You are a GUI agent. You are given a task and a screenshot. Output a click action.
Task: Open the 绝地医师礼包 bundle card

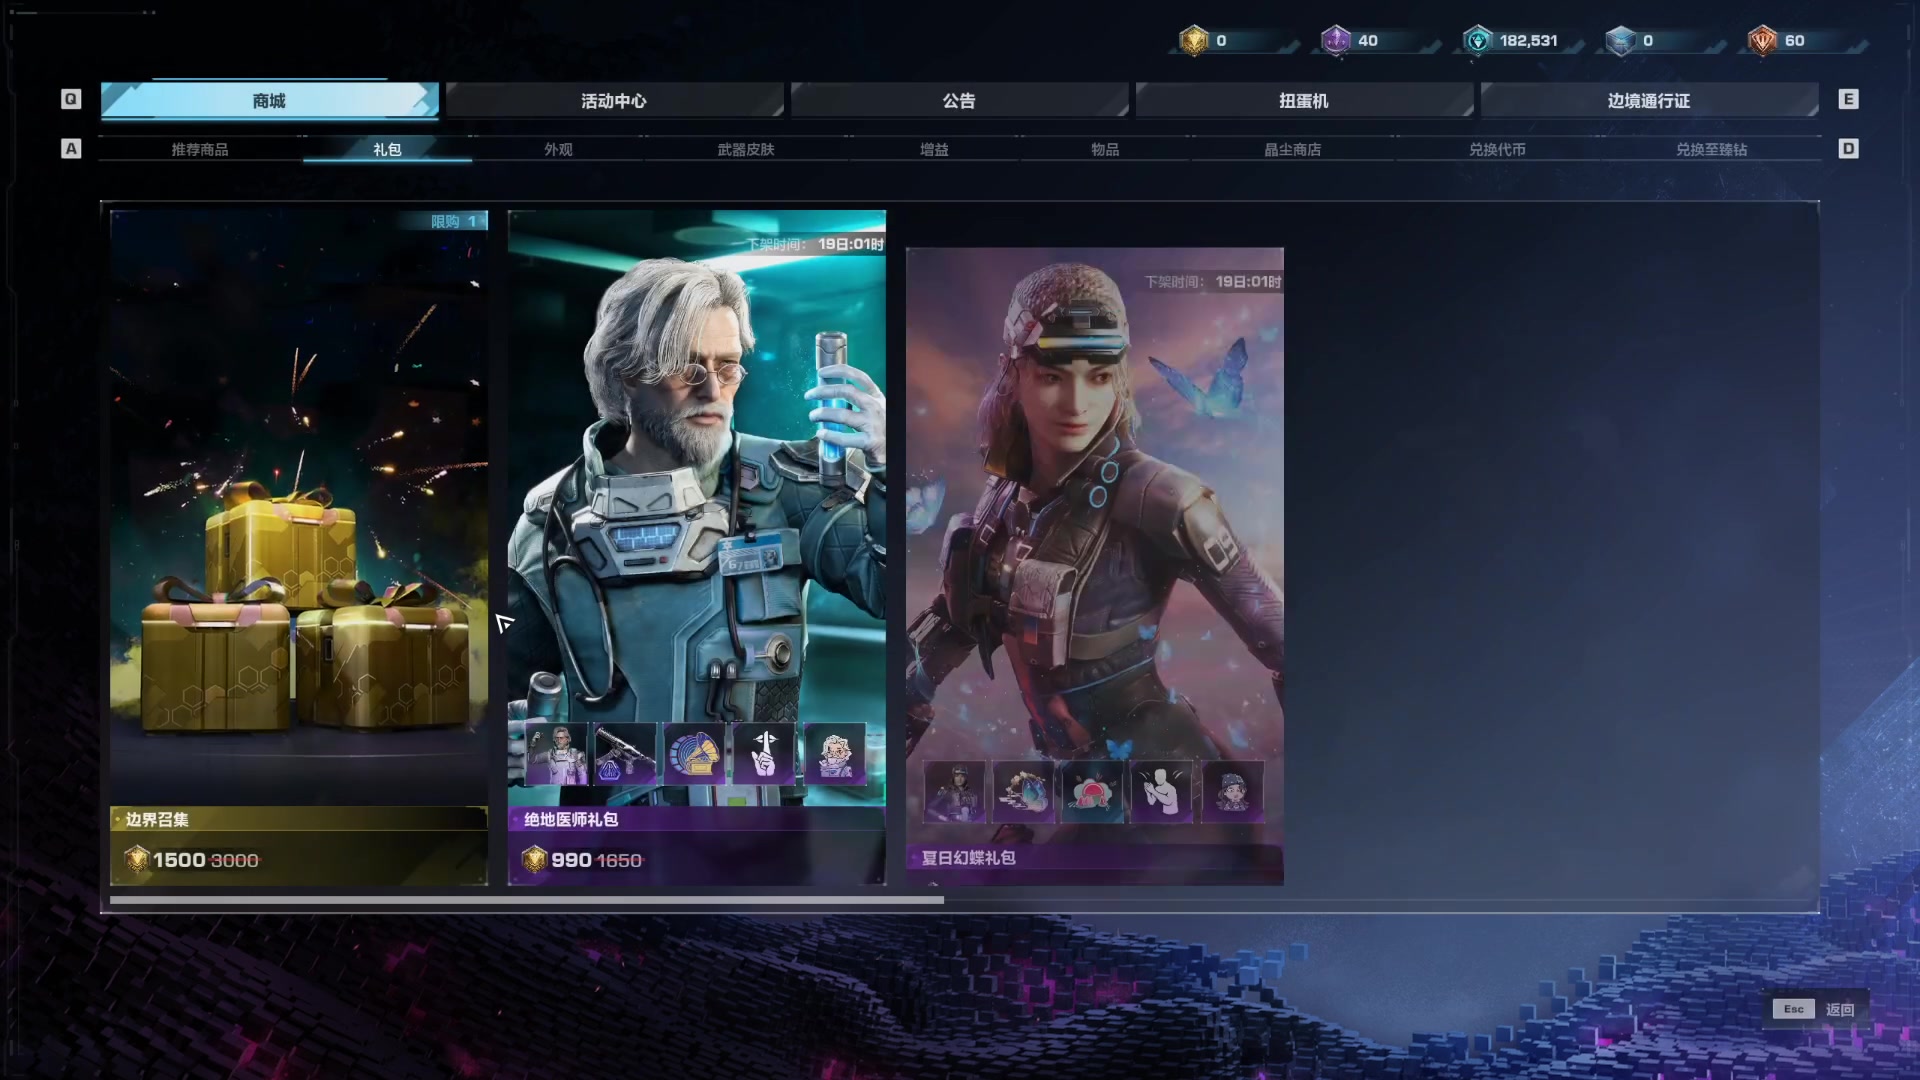click(697, 547)
